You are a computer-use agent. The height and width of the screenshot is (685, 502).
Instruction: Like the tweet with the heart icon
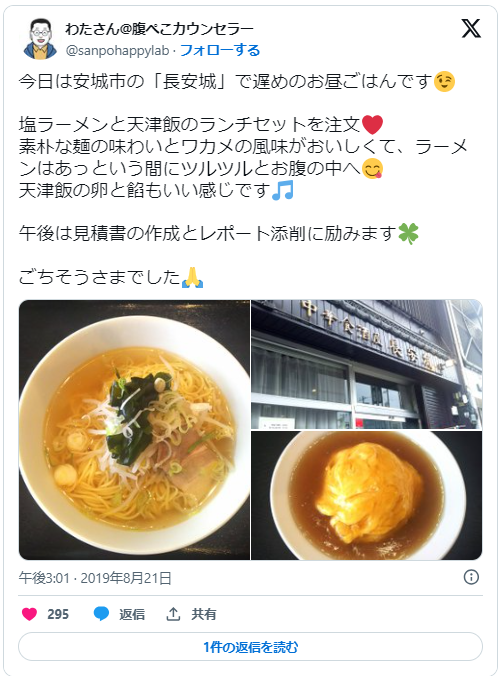29,614
